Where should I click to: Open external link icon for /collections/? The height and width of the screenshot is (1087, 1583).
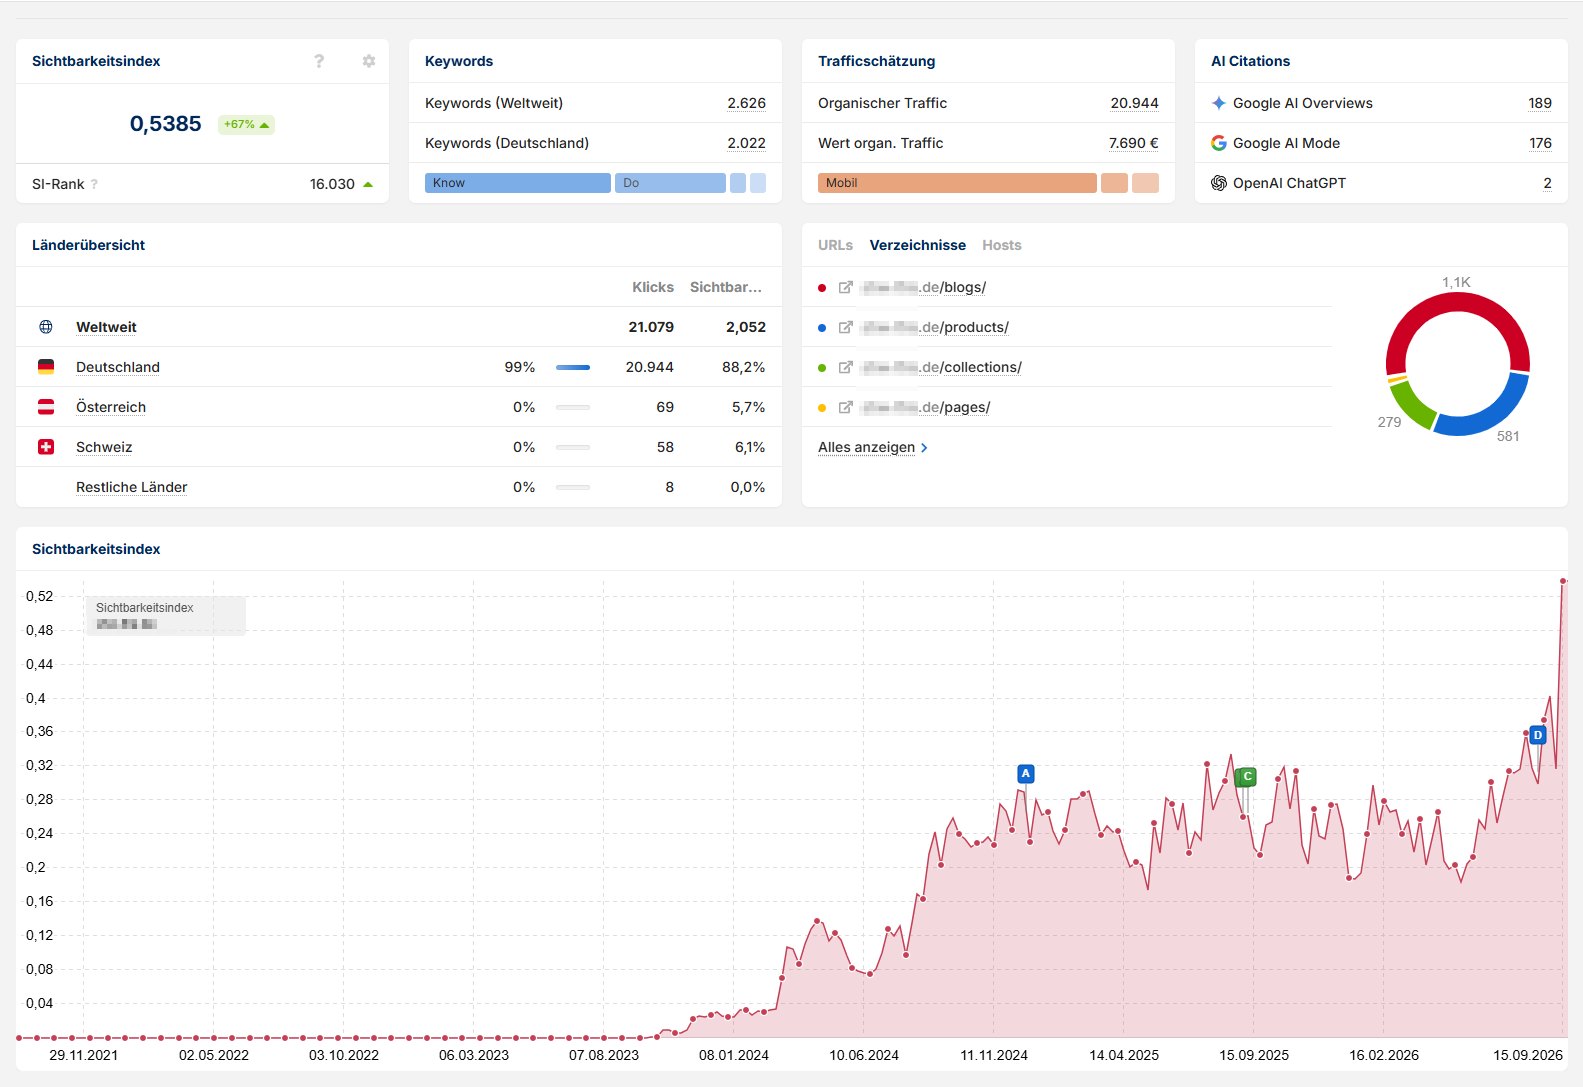pos(846,367)
